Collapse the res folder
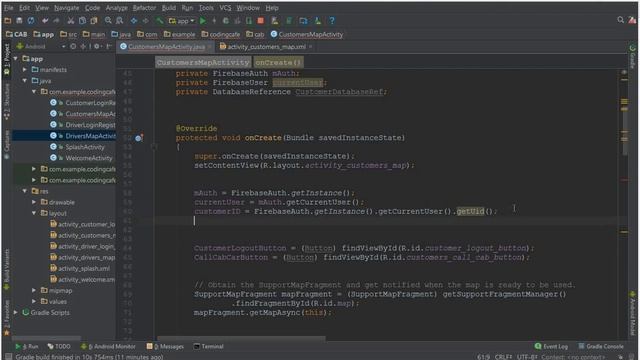 pyautogui.click(x=25, y=191)
